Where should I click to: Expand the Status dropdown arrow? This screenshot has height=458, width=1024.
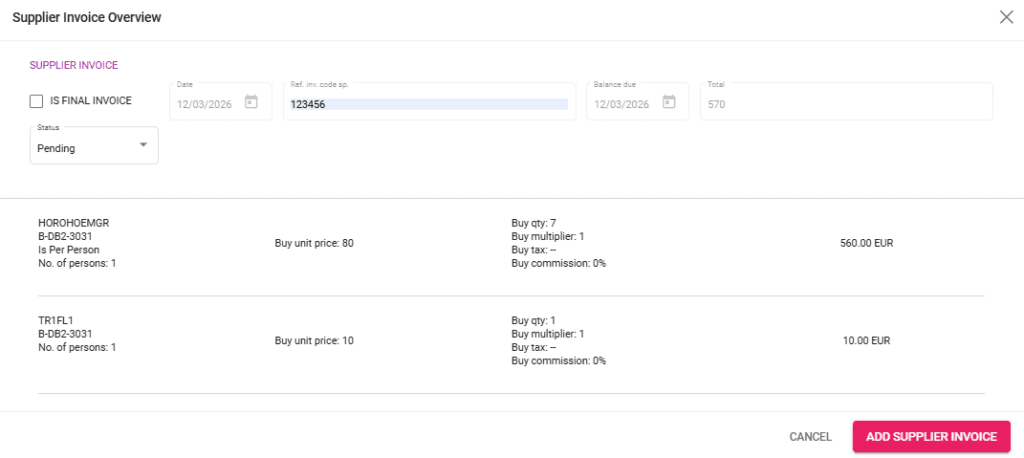pyautogui.click(x=143, y=145)
